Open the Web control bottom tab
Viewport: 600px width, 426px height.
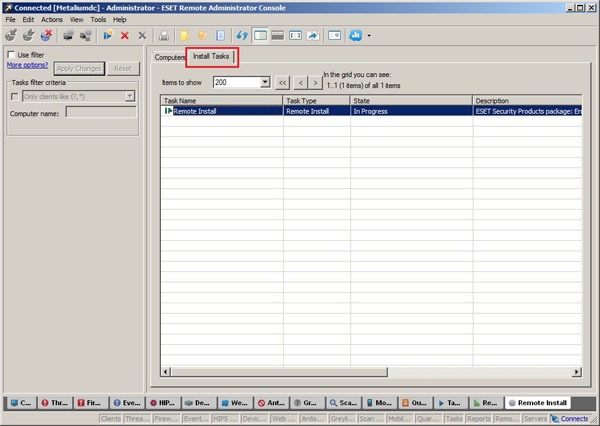[x=235, y=403]
